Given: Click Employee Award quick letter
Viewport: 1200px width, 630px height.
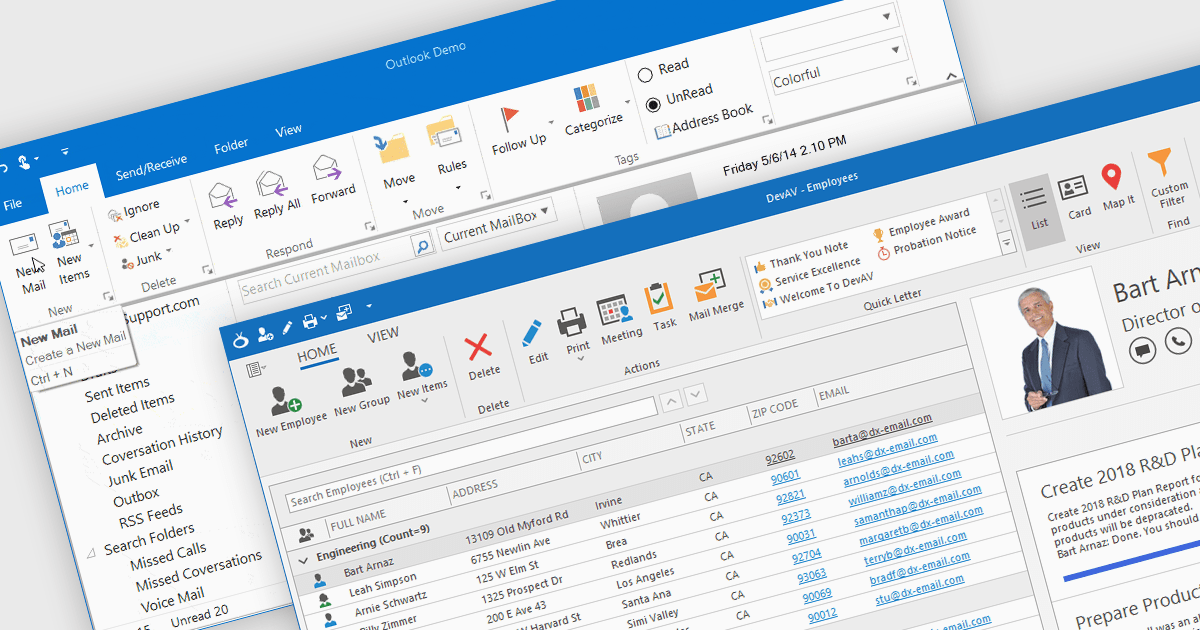Looking at the screenshot, I should tap(921, 223).
